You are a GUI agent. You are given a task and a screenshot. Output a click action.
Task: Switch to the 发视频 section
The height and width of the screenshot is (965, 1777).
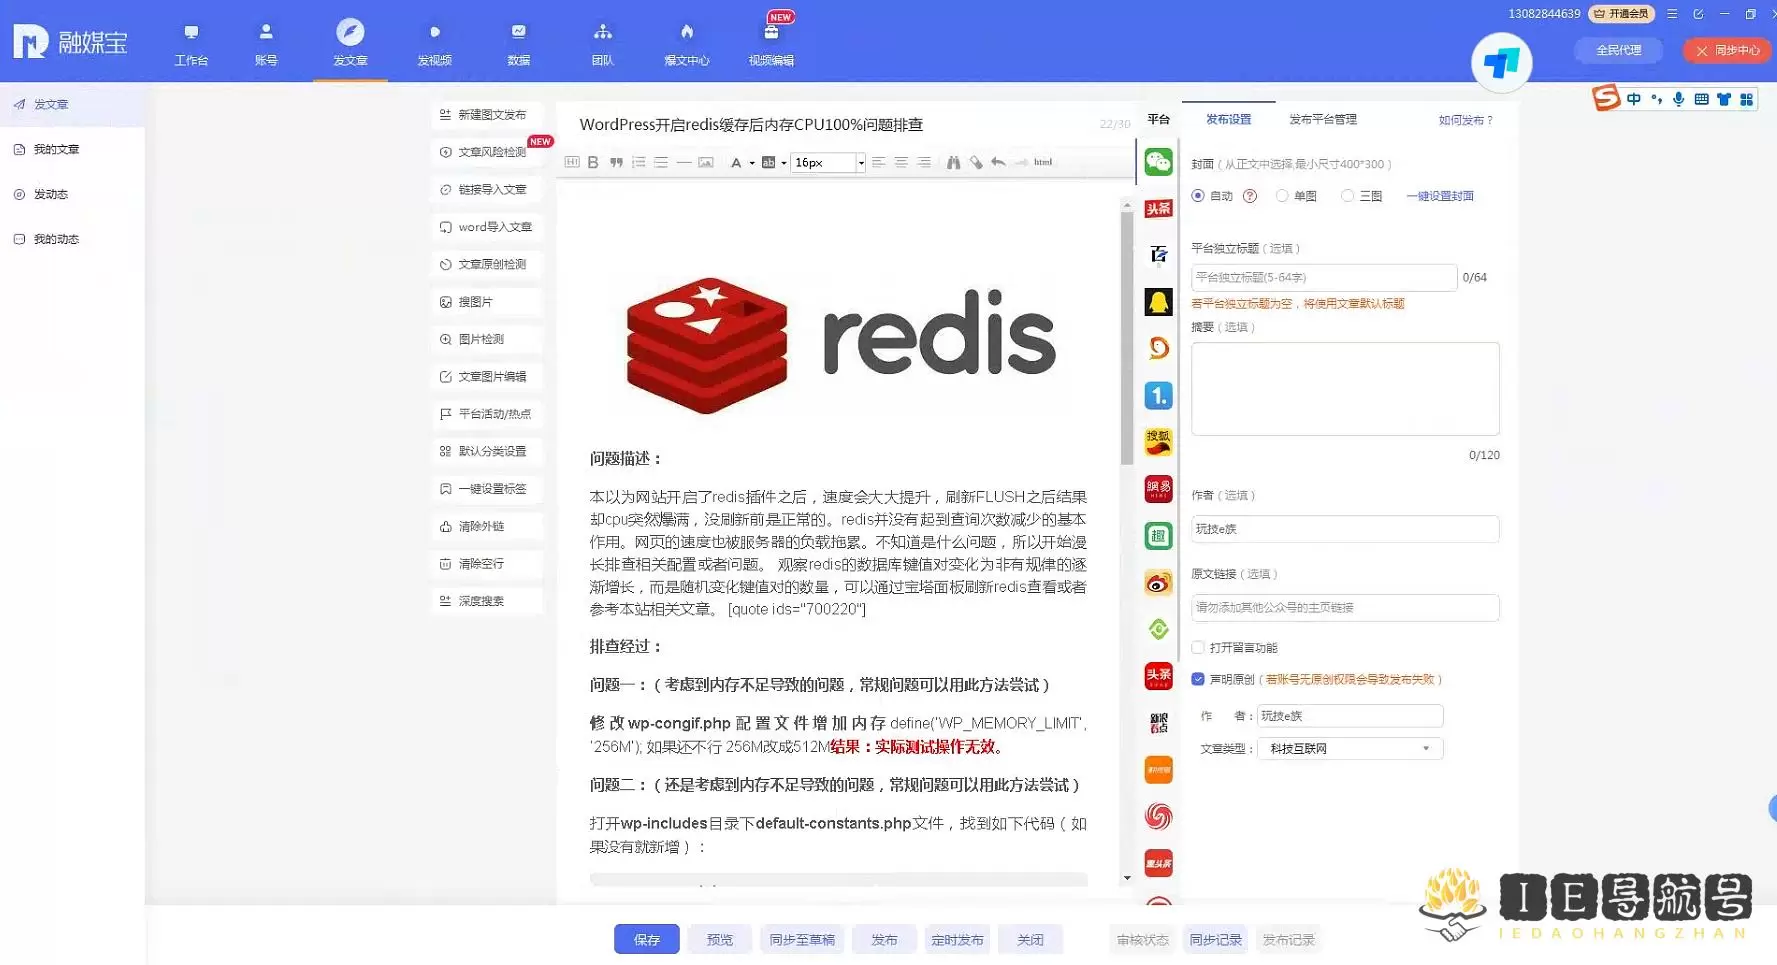coord(434,44)
